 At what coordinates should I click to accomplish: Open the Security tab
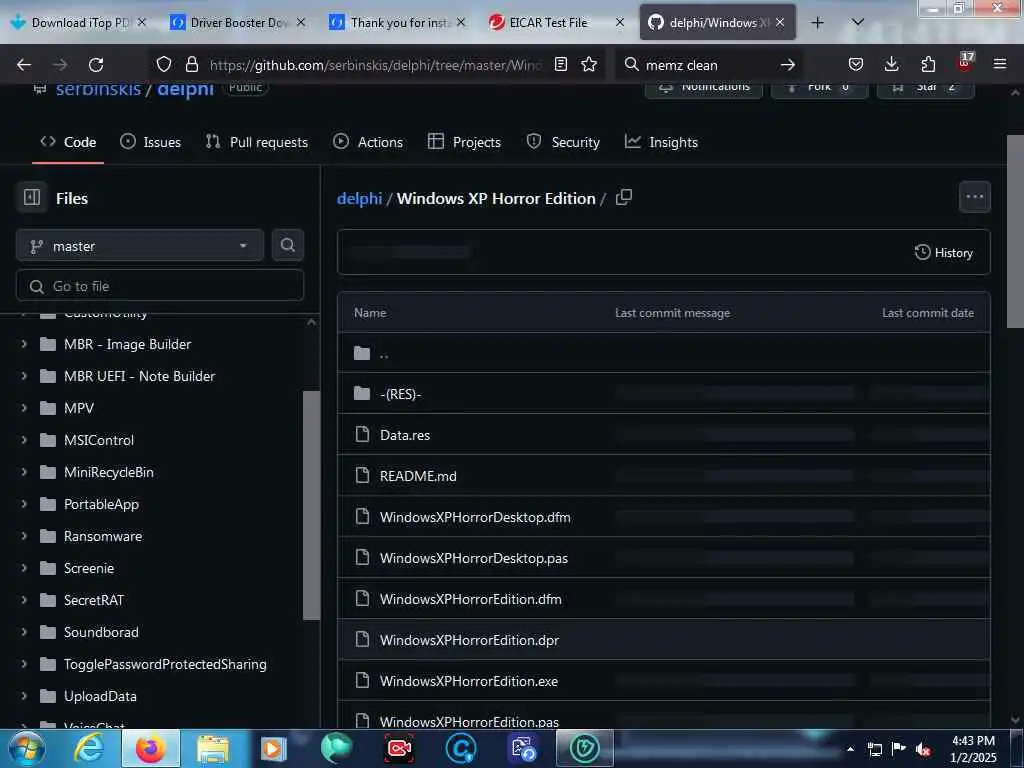(x=563, y=142)
